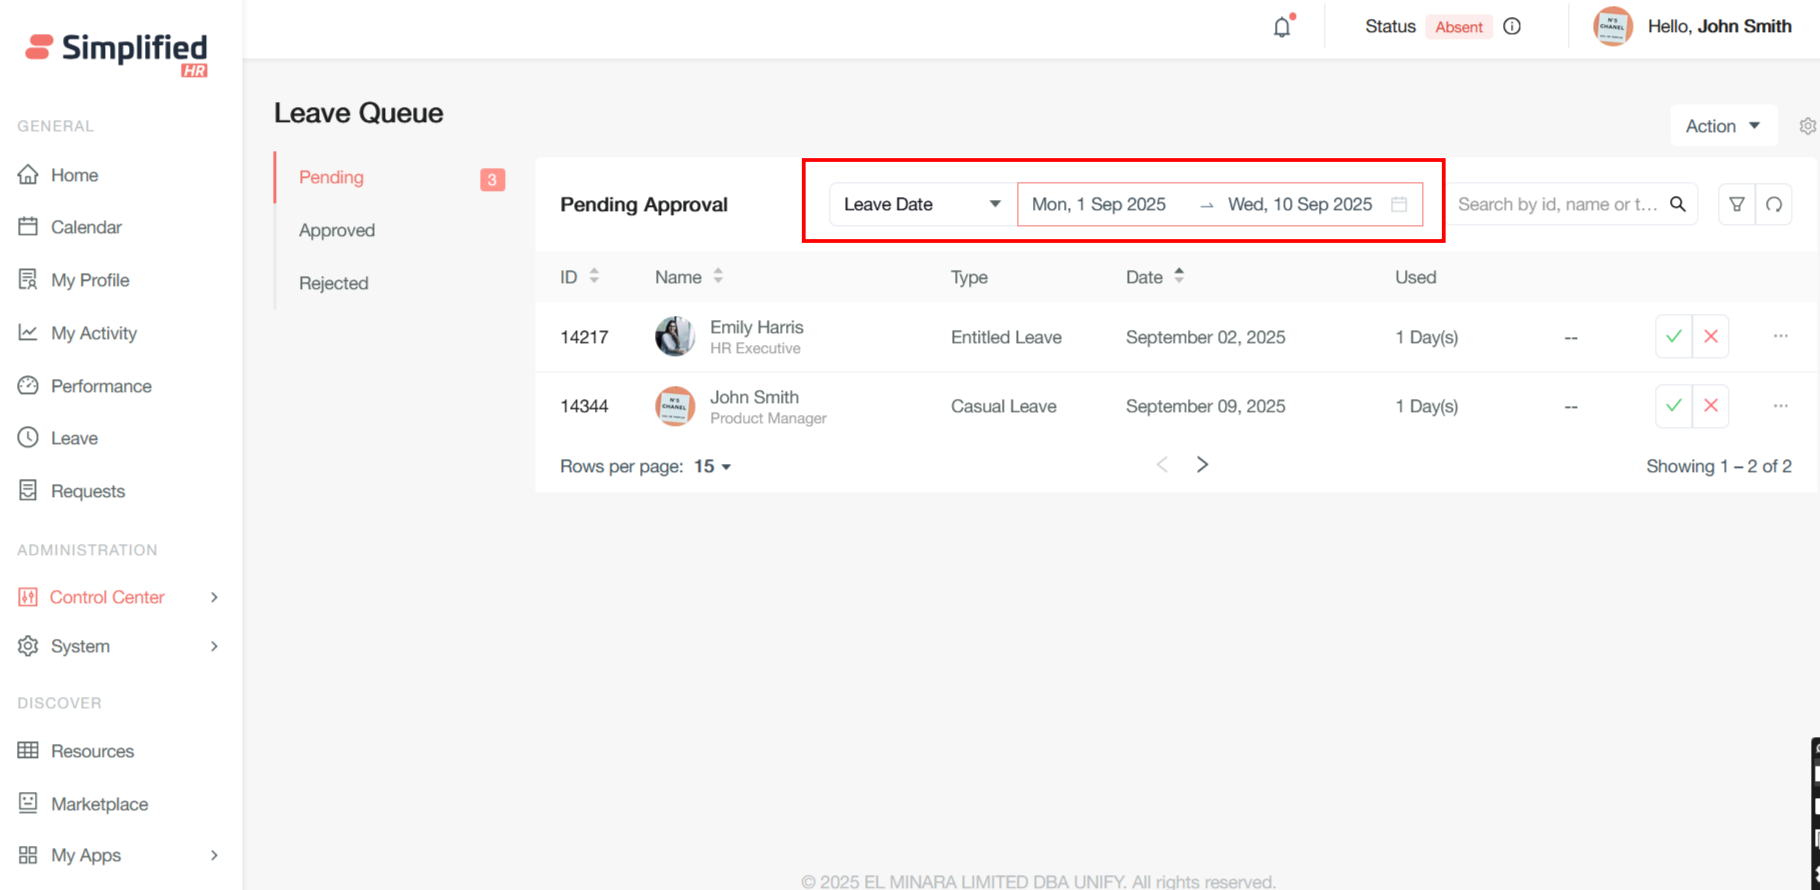The height and width of the screenshot is (890, 1820).
Task: Expand the Action dropdown menu
Action: (1722, 126)
